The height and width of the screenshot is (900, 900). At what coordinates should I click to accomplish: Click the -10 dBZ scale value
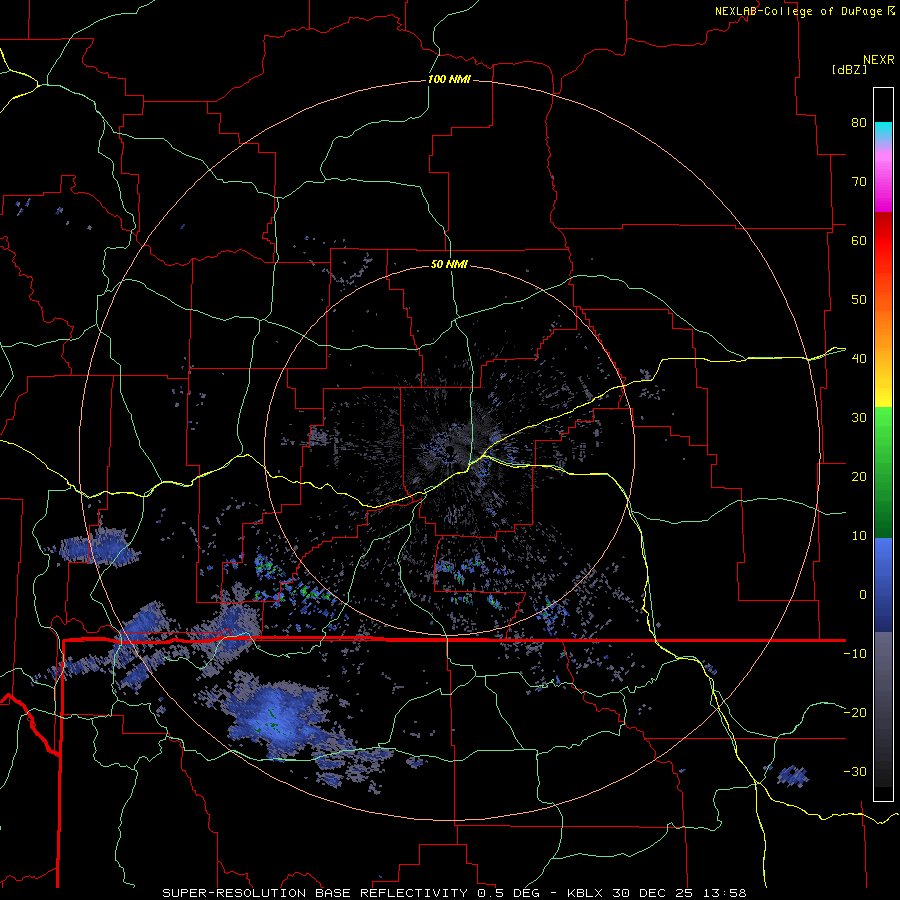pos(855,653)
